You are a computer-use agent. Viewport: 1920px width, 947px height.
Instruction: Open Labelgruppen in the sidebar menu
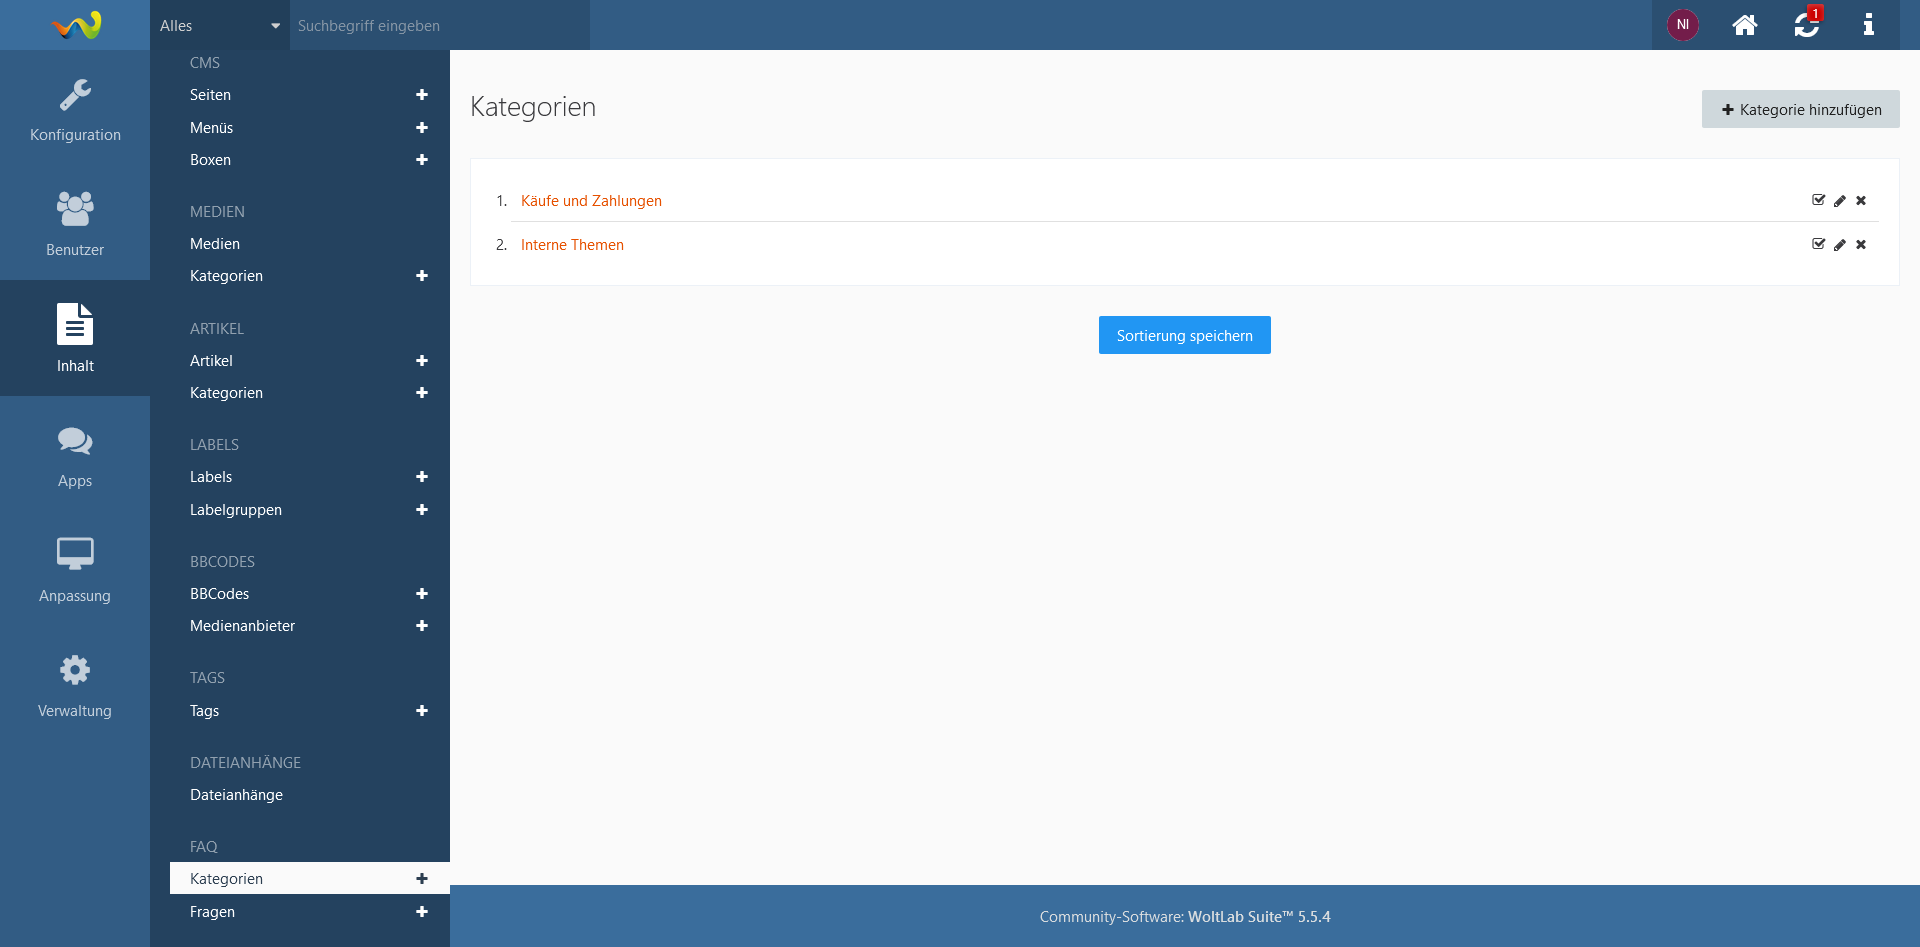(236, 510)
